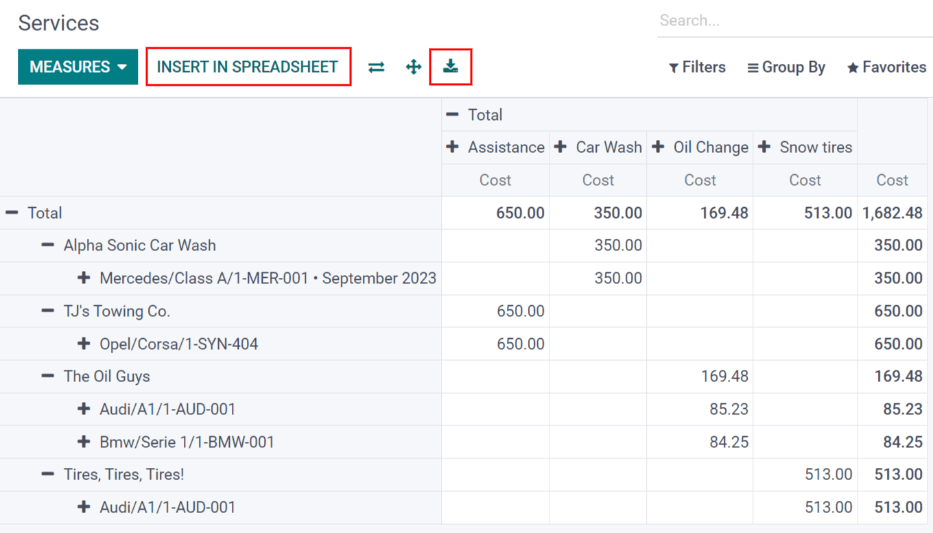Collapse the Alpha Sonic Car Wash row

click(130, 245)
